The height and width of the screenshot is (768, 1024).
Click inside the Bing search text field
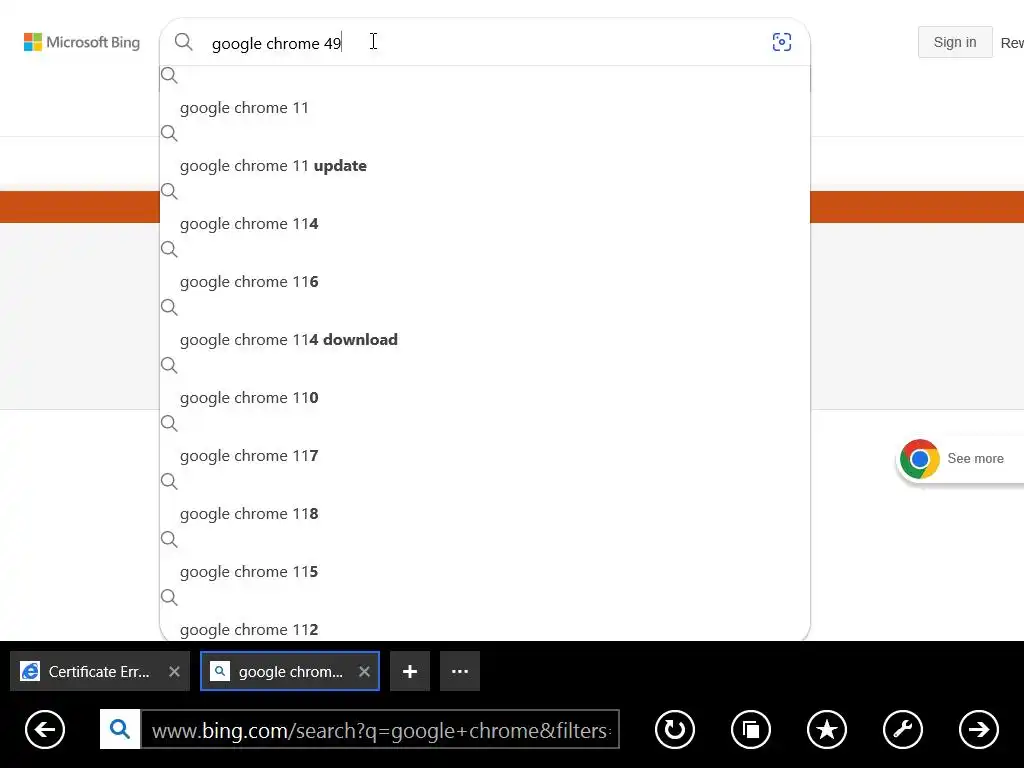[x=483, y=43]
